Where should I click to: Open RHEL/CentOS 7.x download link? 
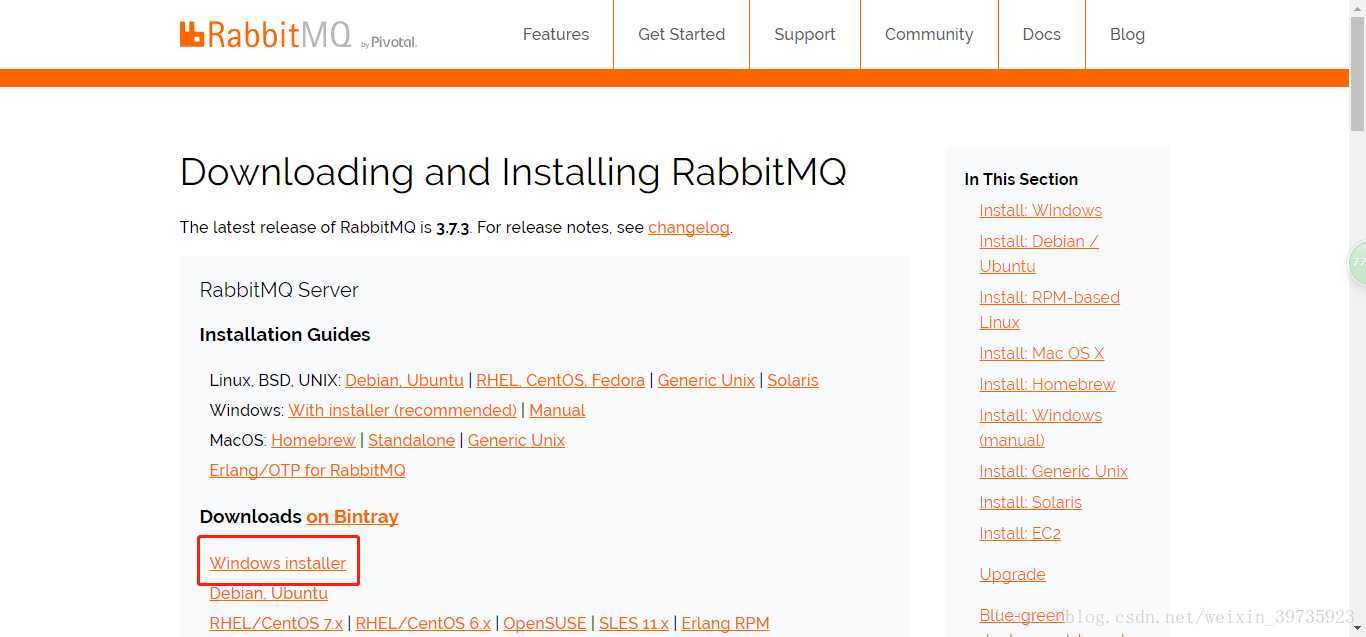[276, 623]
